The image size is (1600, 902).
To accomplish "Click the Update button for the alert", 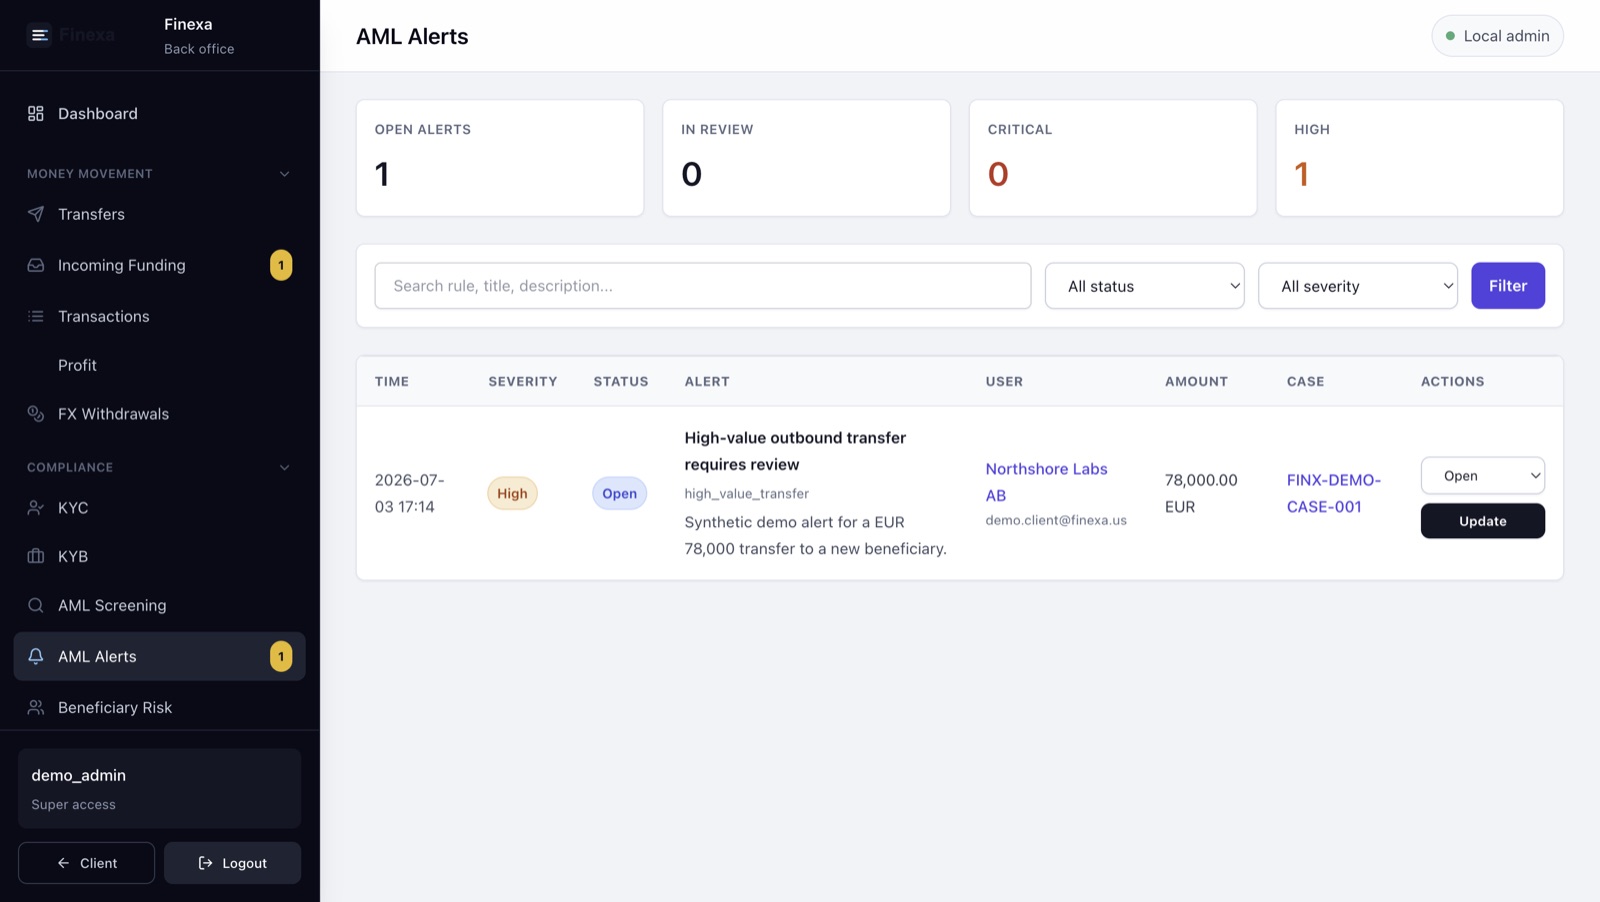I will tap(1482, 521).
